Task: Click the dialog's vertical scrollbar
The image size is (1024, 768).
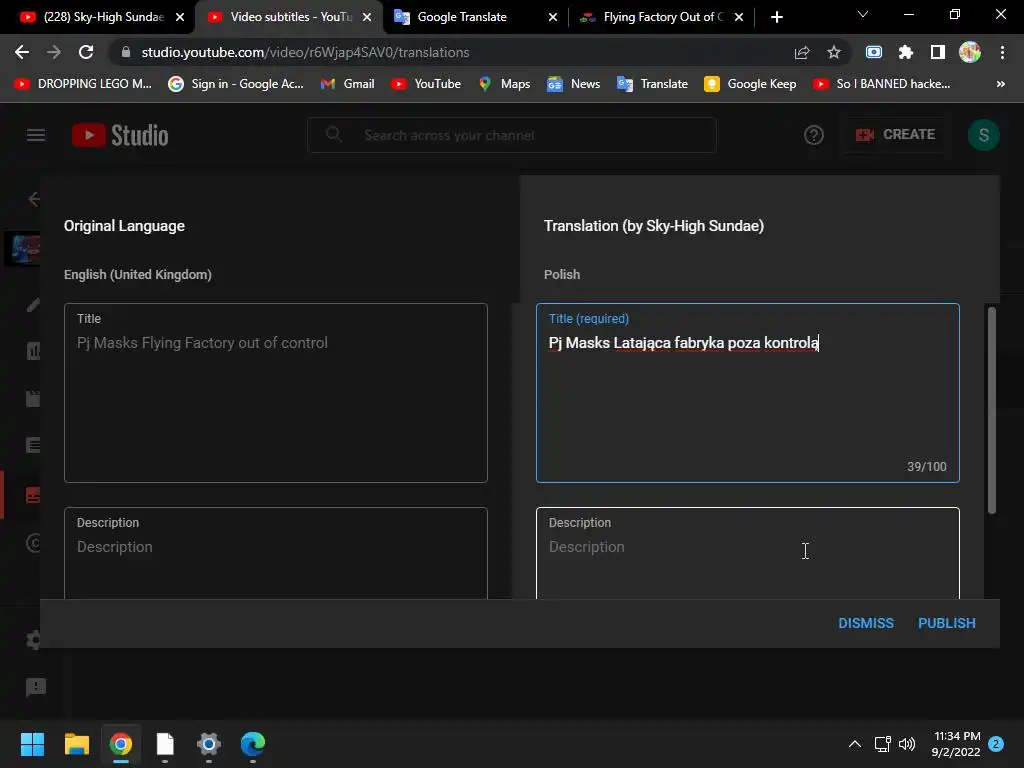Action: click(991, 410)
